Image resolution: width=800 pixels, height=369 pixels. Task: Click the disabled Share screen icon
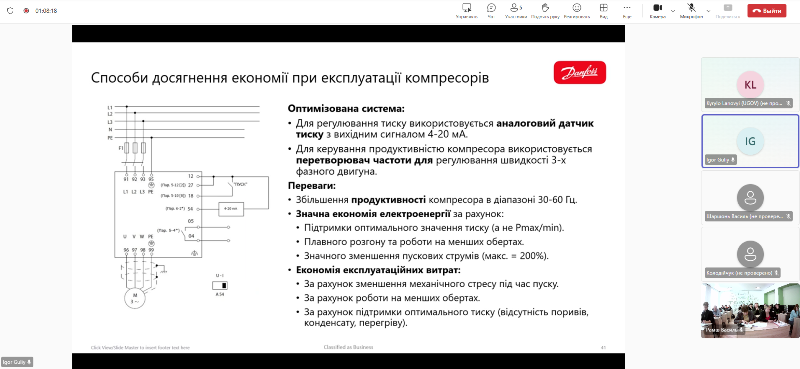point(728,10)
